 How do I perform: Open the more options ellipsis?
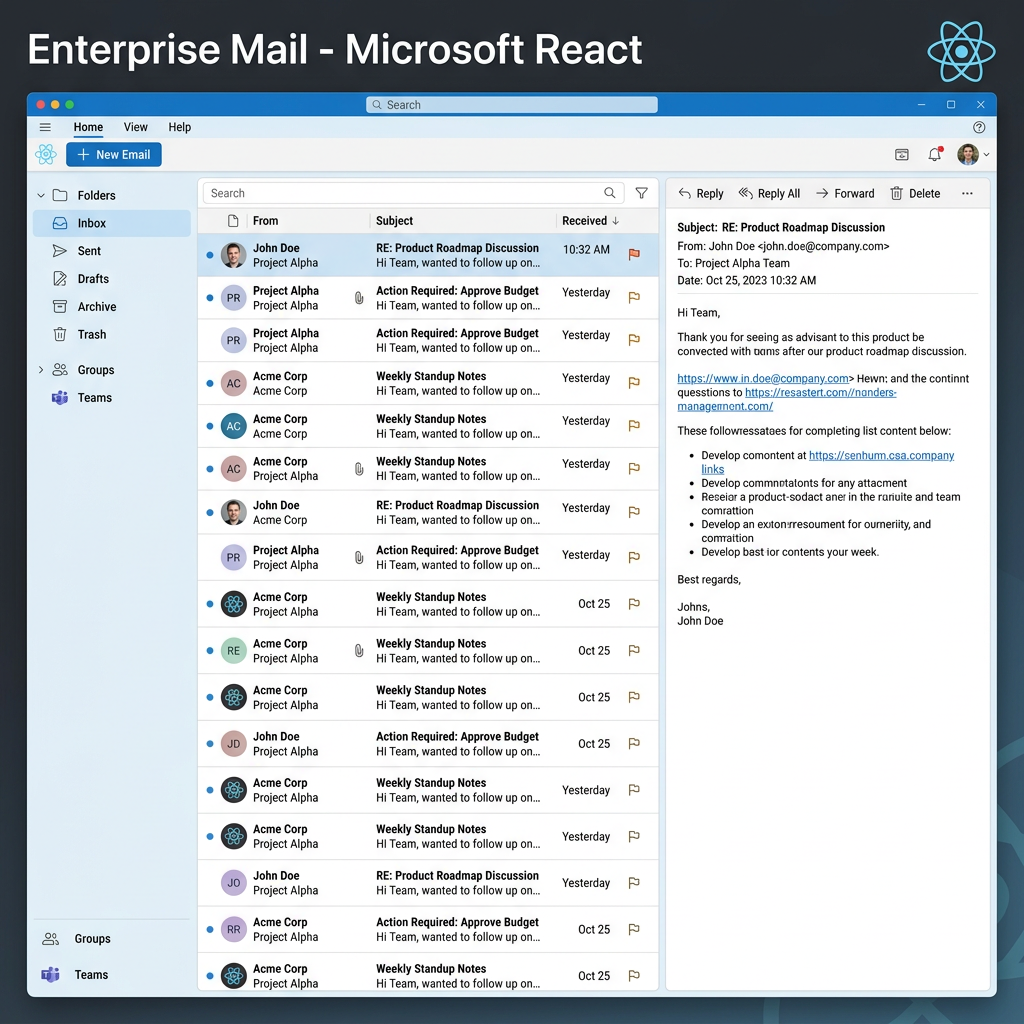(967, 193)
